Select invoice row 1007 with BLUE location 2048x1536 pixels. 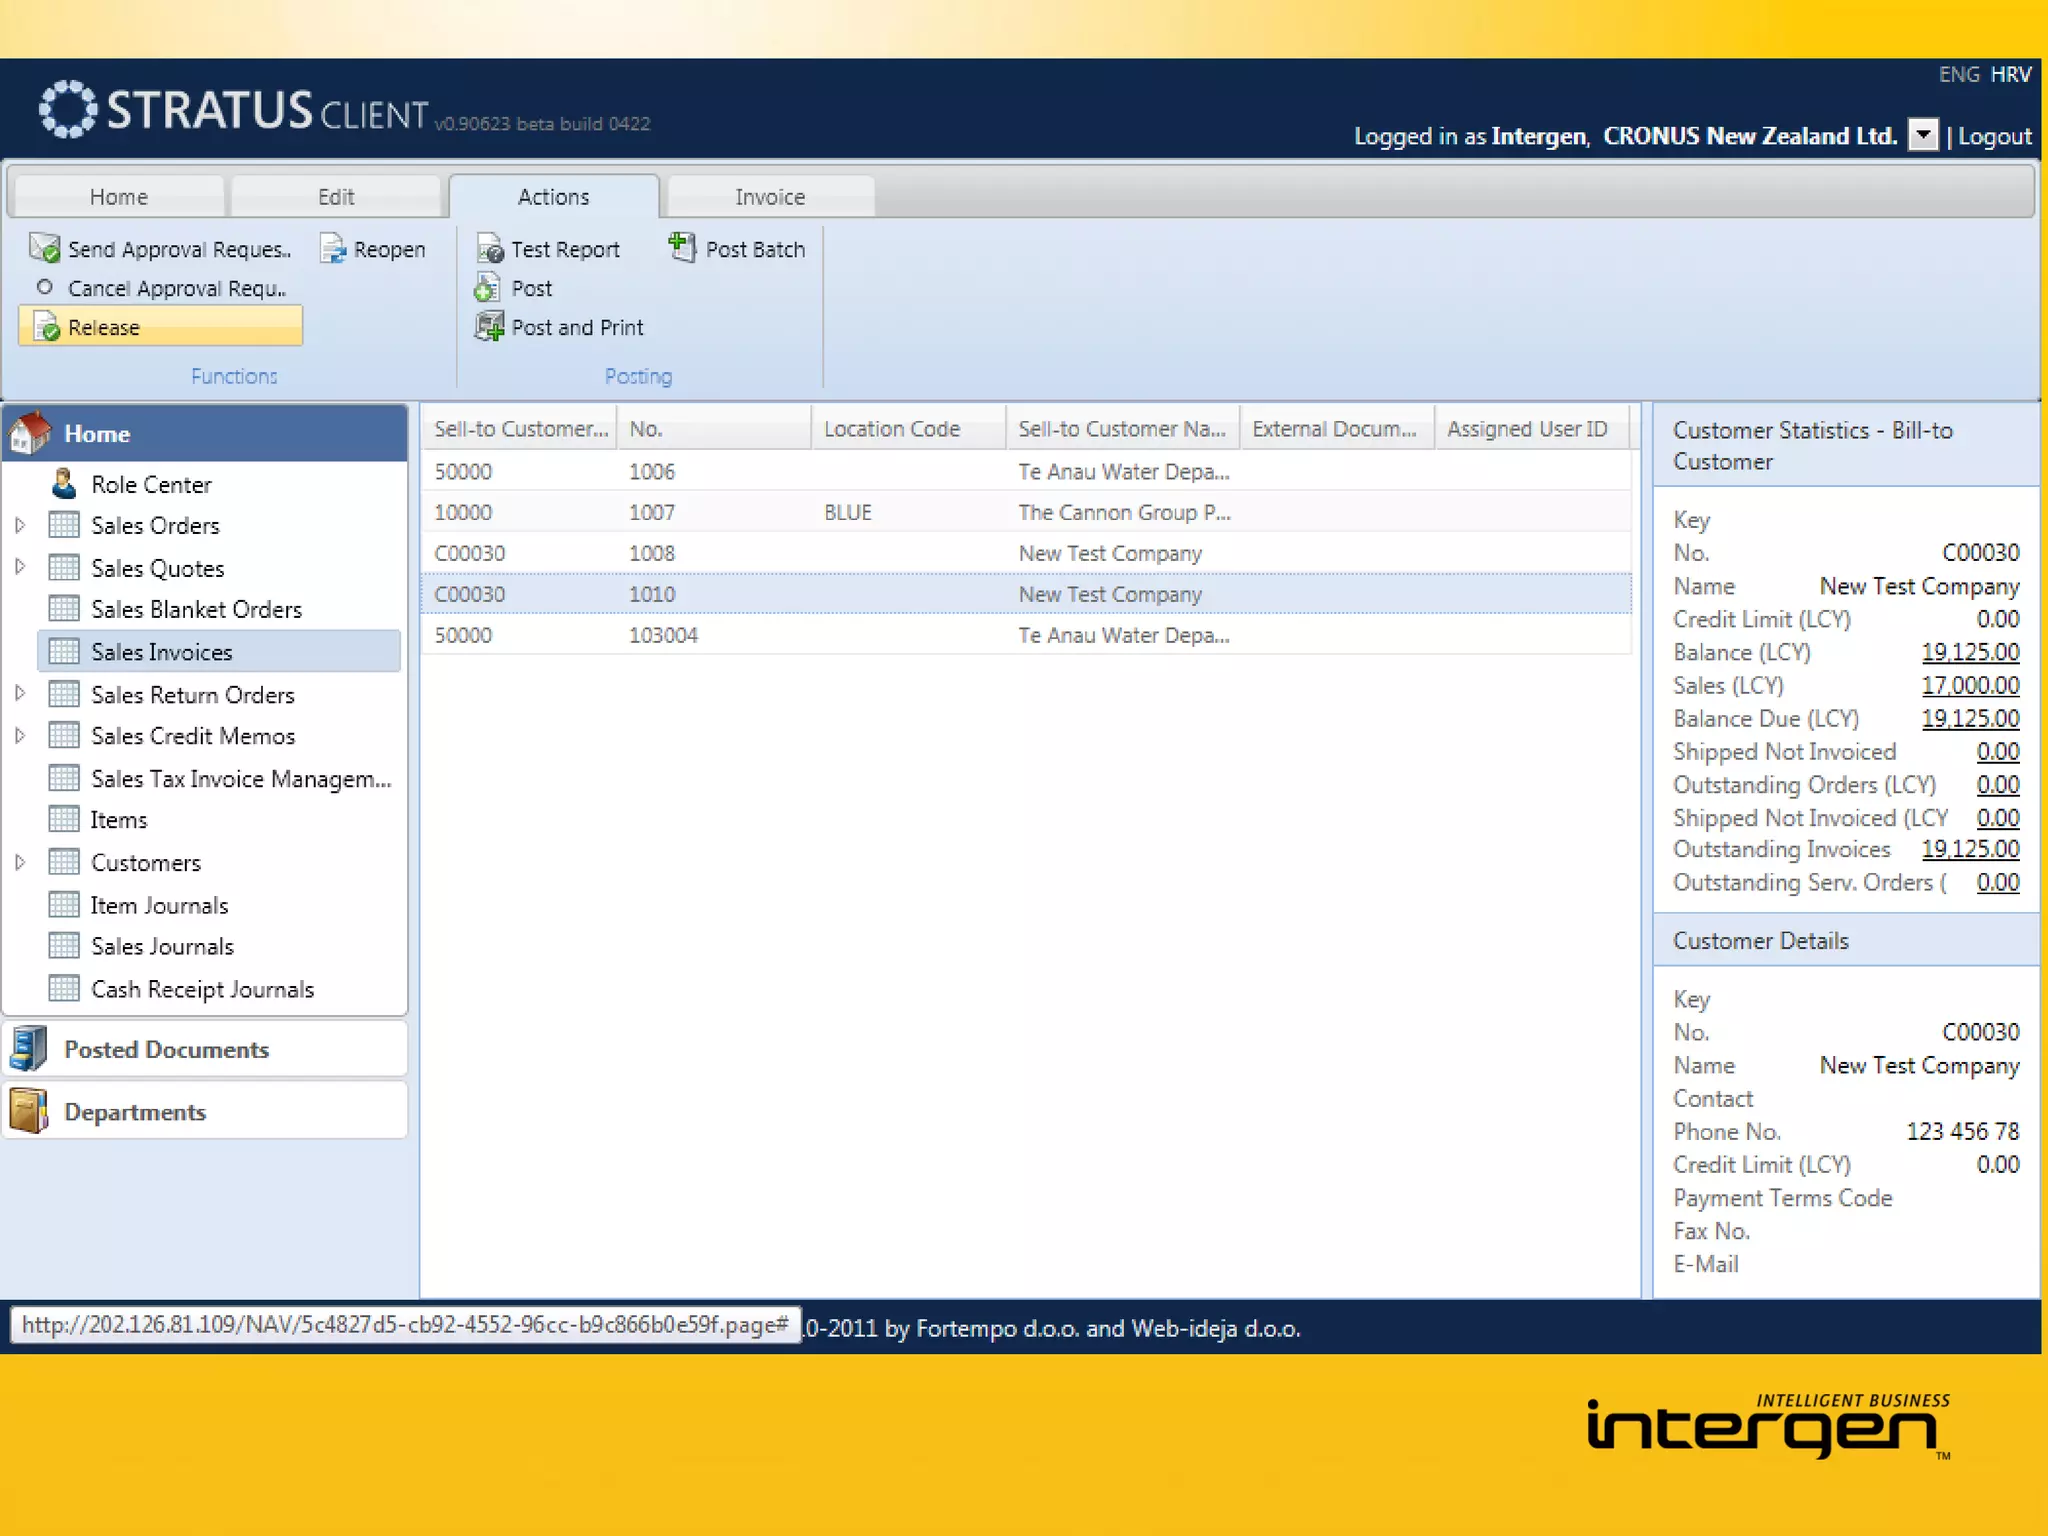click(1027, 512)
